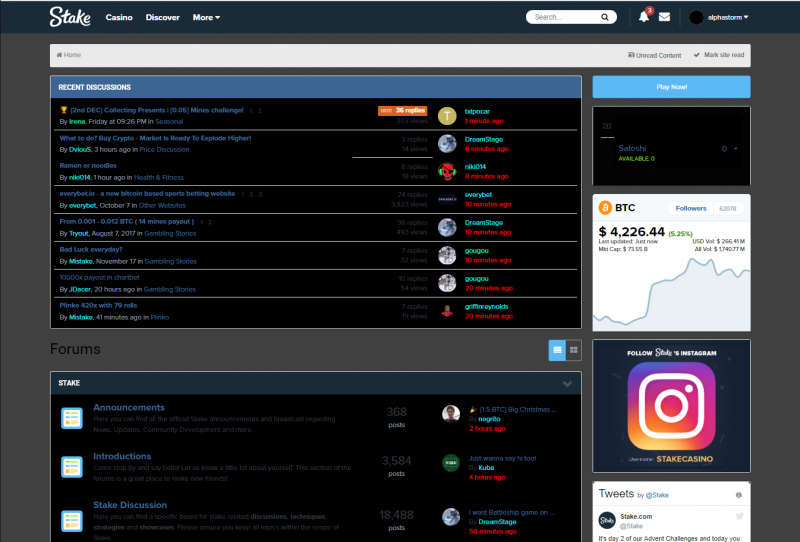Image resolution: width=800 pixels, height=542 pixels.
Task: Click the Tweets info icon
Action: click(x=738, y=495)
